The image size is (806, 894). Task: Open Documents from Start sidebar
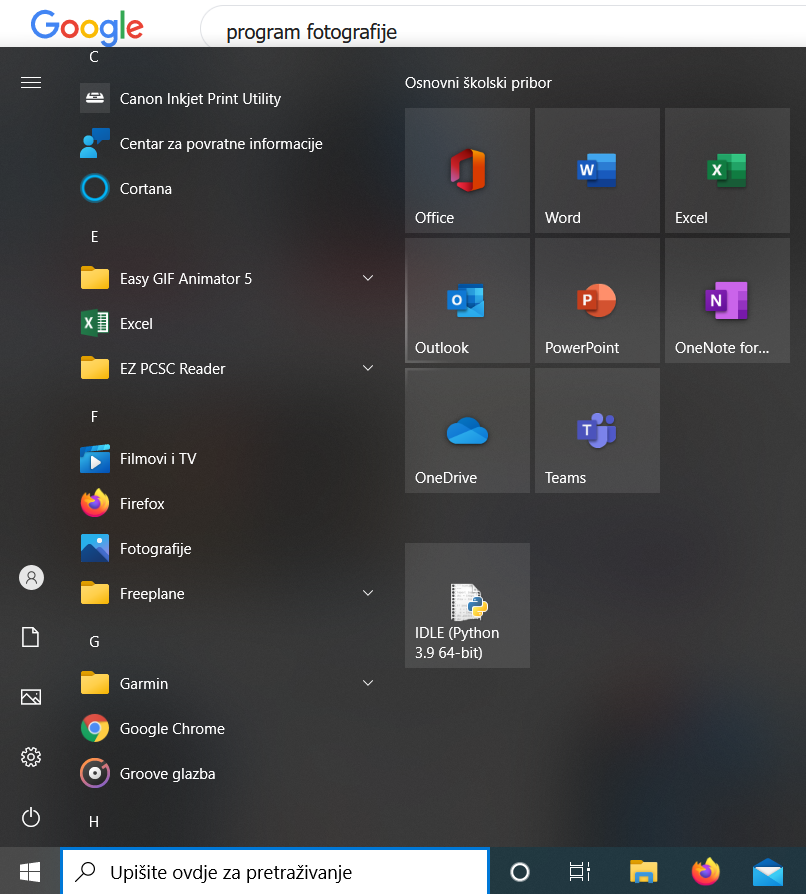31,637
